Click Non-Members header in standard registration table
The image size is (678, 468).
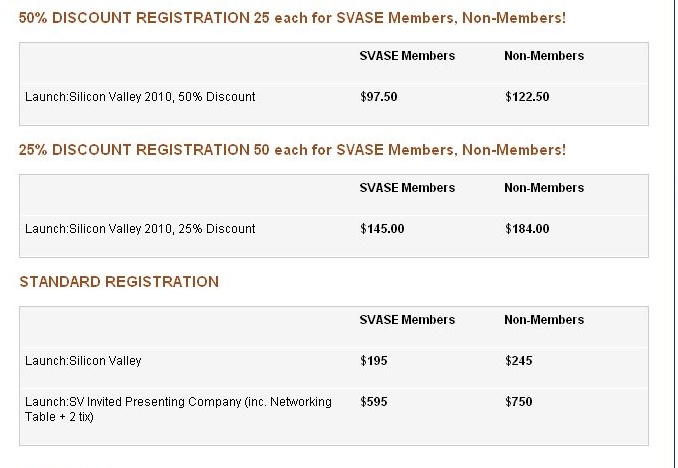[x=544, y=320]
